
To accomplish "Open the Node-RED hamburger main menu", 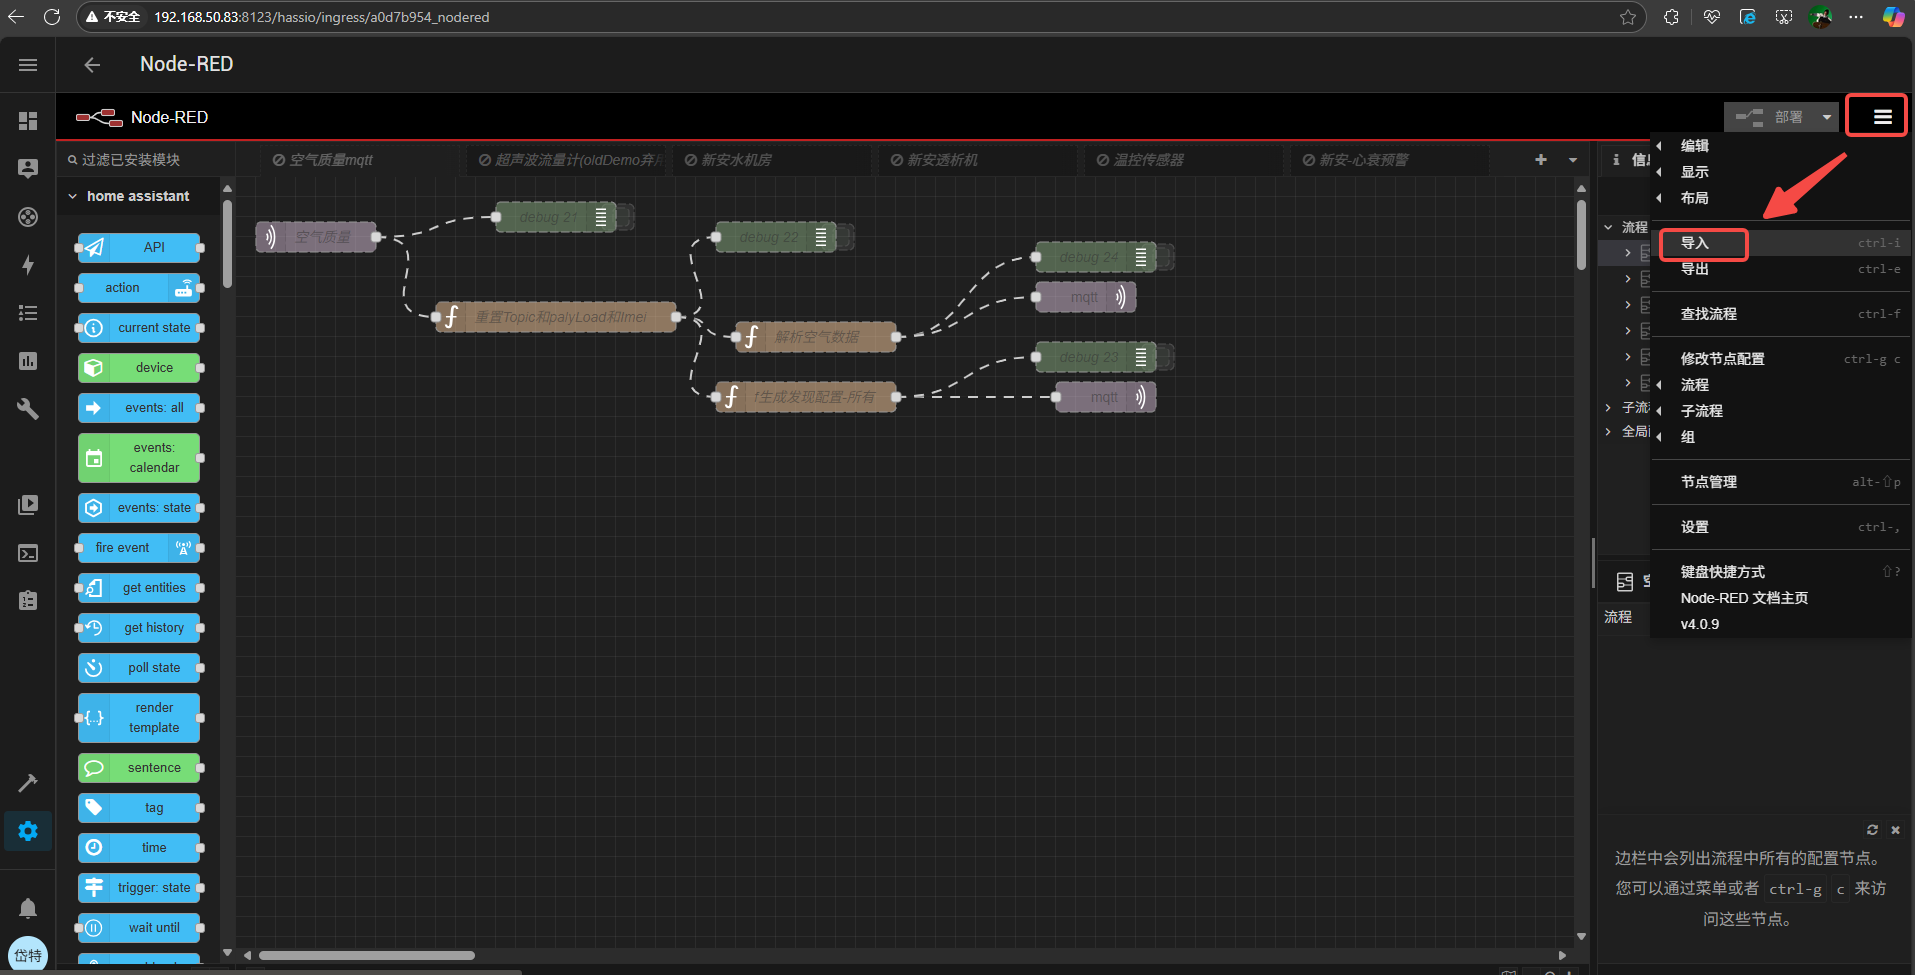I will [x=1881, y=117].
